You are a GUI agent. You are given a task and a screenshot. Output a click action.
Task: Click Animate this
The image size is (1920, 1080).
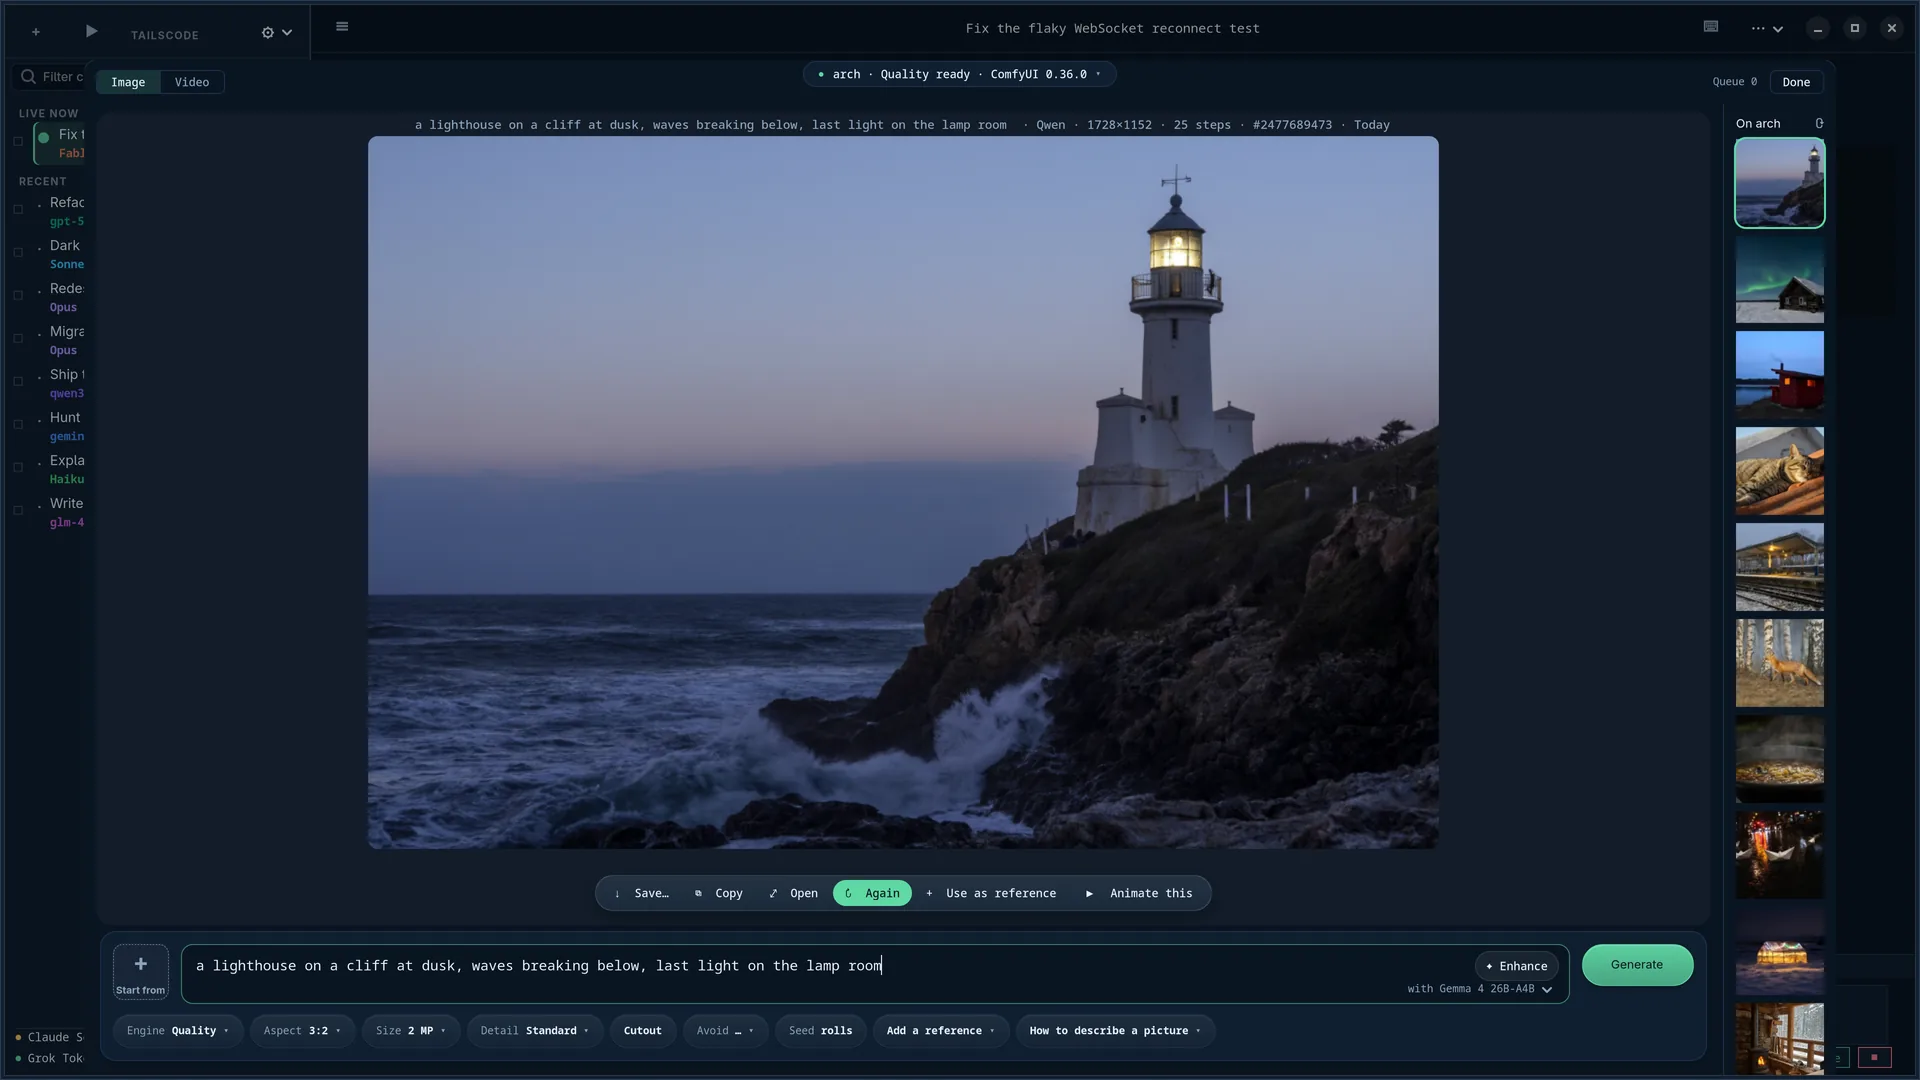1139,893
